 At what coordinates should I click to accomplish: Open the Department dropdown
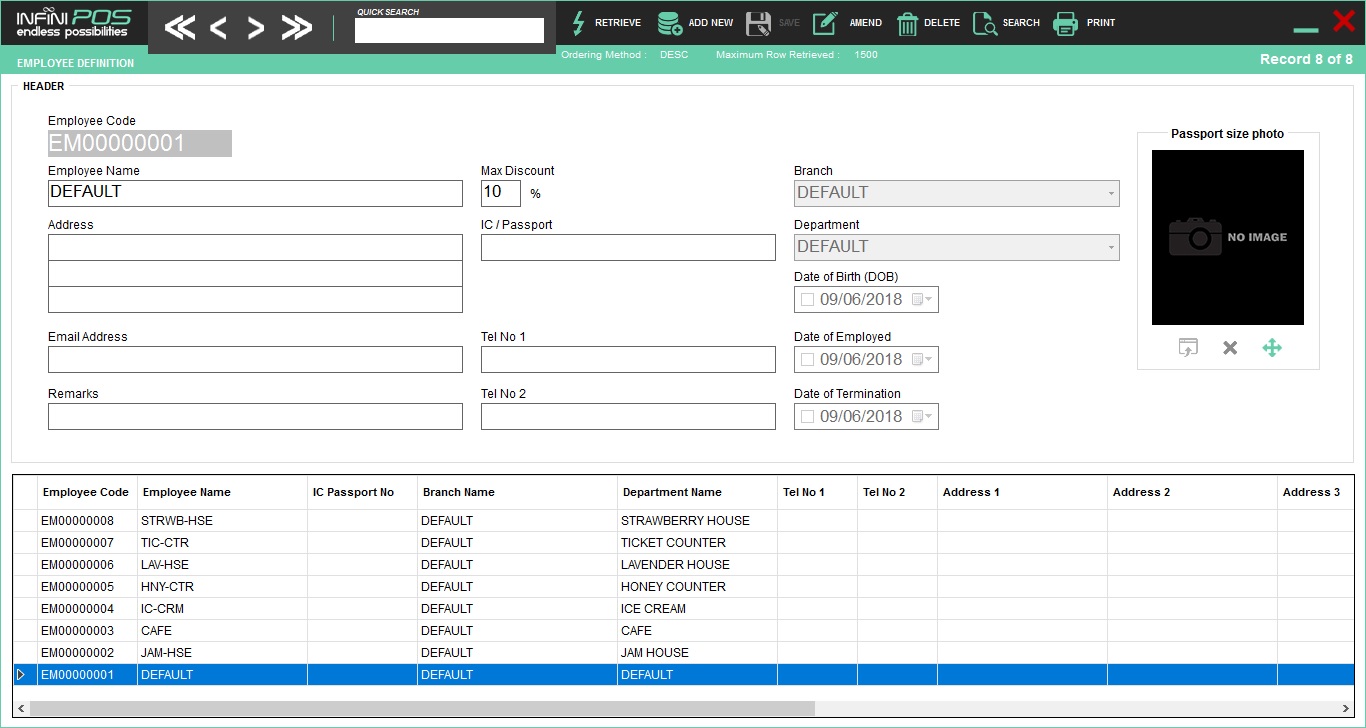tap(1110, 247)
